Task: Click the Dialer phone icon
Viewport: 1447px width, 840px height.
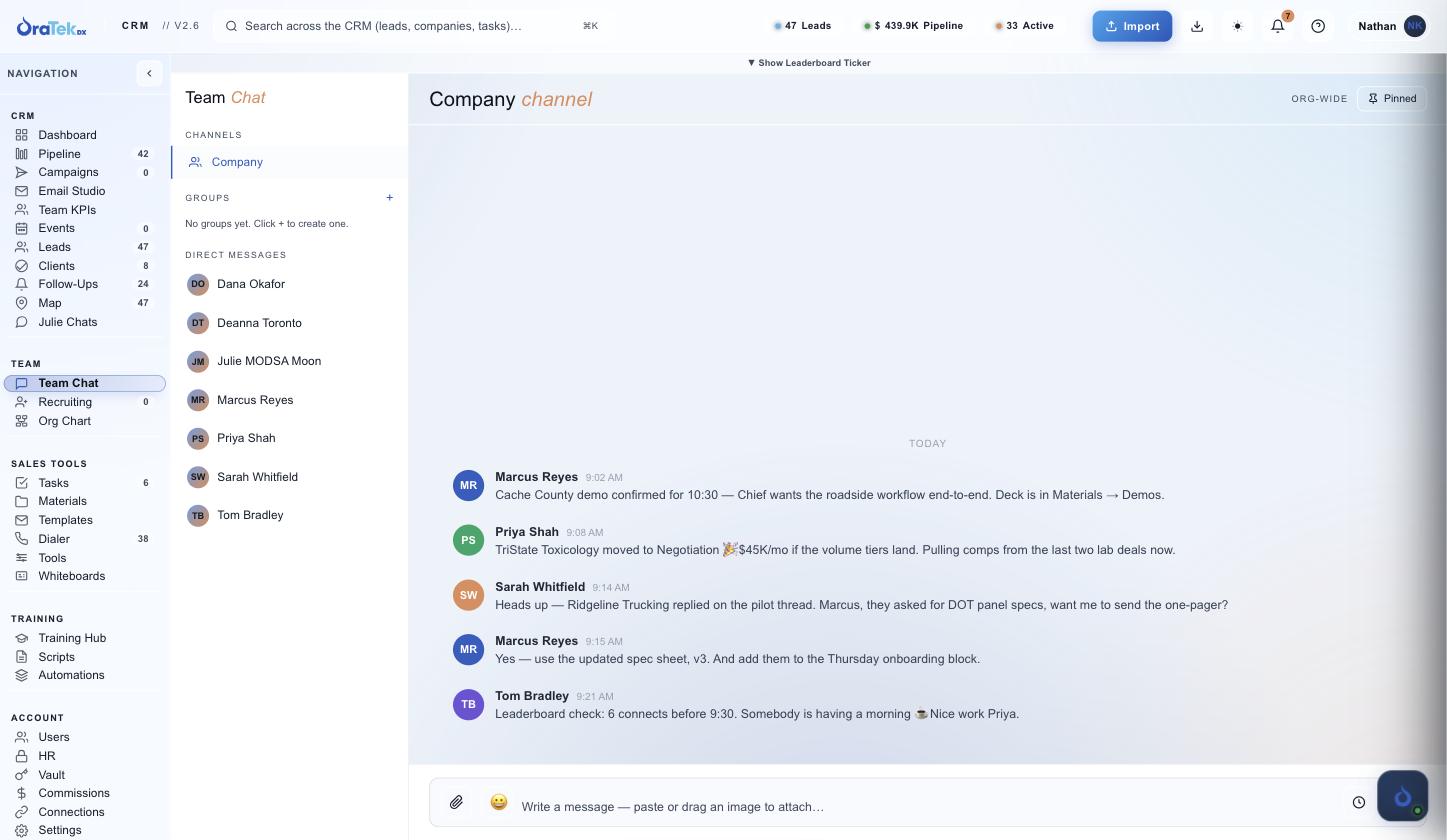Action: tap(21, 539)
